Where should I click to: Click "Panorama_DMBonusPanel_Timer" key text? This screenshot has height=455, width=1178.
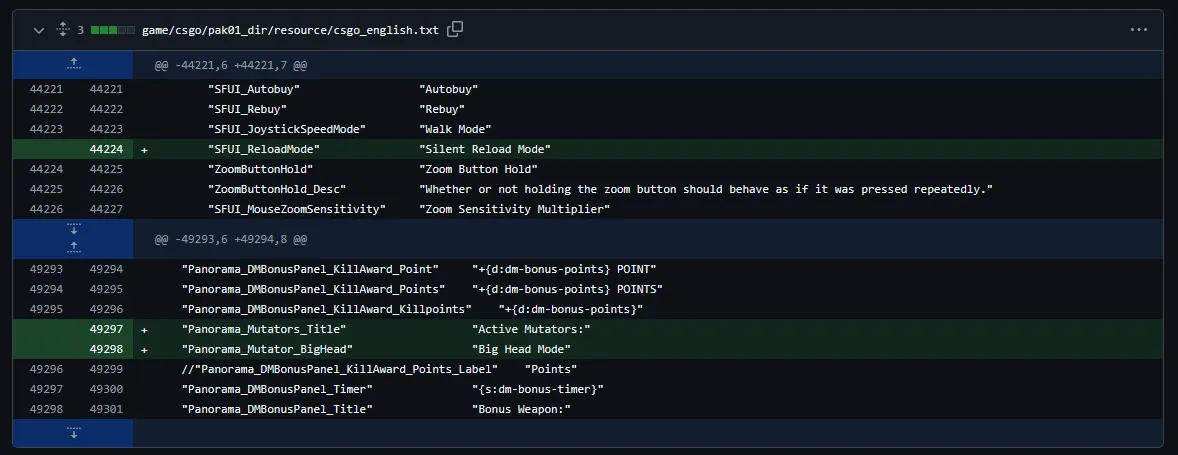pos(277,389)
